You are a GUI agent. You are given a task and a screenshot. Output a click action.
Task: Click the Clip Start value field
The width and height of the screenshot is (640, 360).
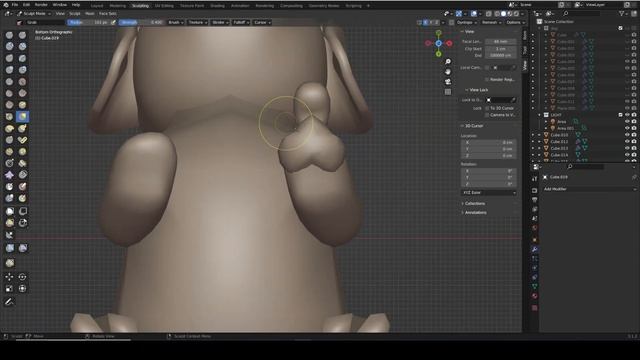pyautogui.click(x=500, y=49)
